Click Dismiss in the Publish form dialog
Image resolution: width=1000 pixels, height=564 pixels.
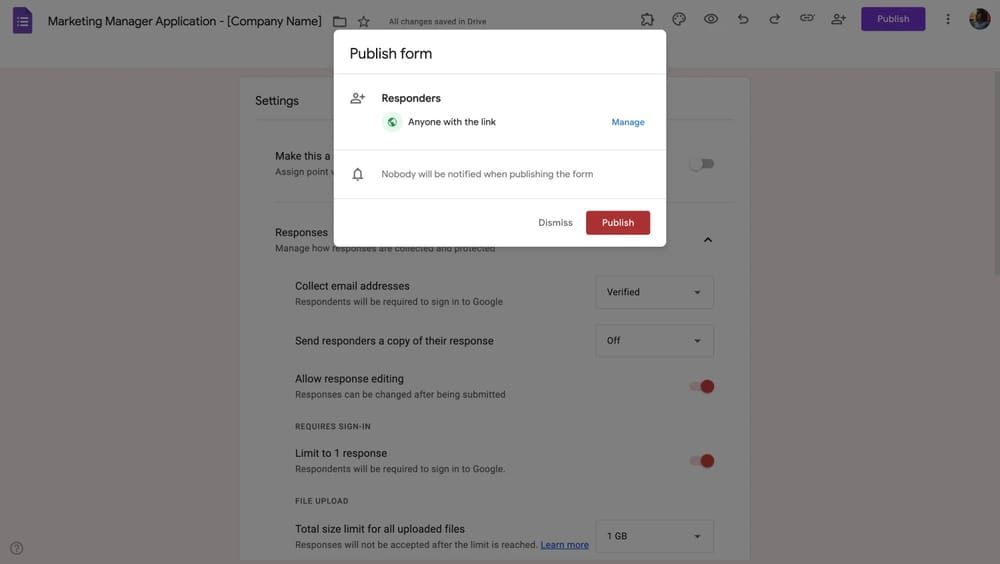pos(555,223)
